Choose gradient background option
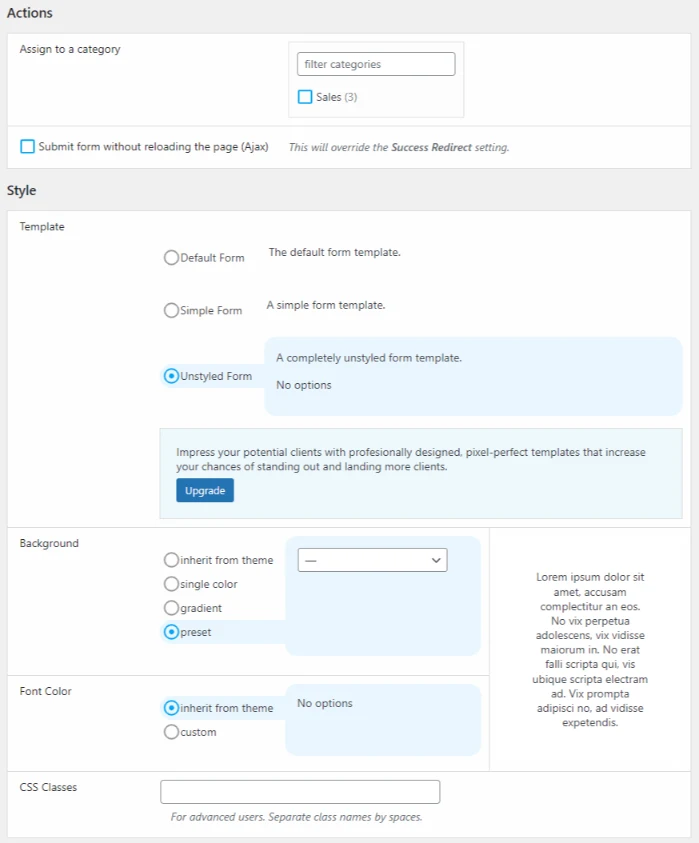Image resolution: width=699 pixels, height=843 pixels. click(171, 608)
